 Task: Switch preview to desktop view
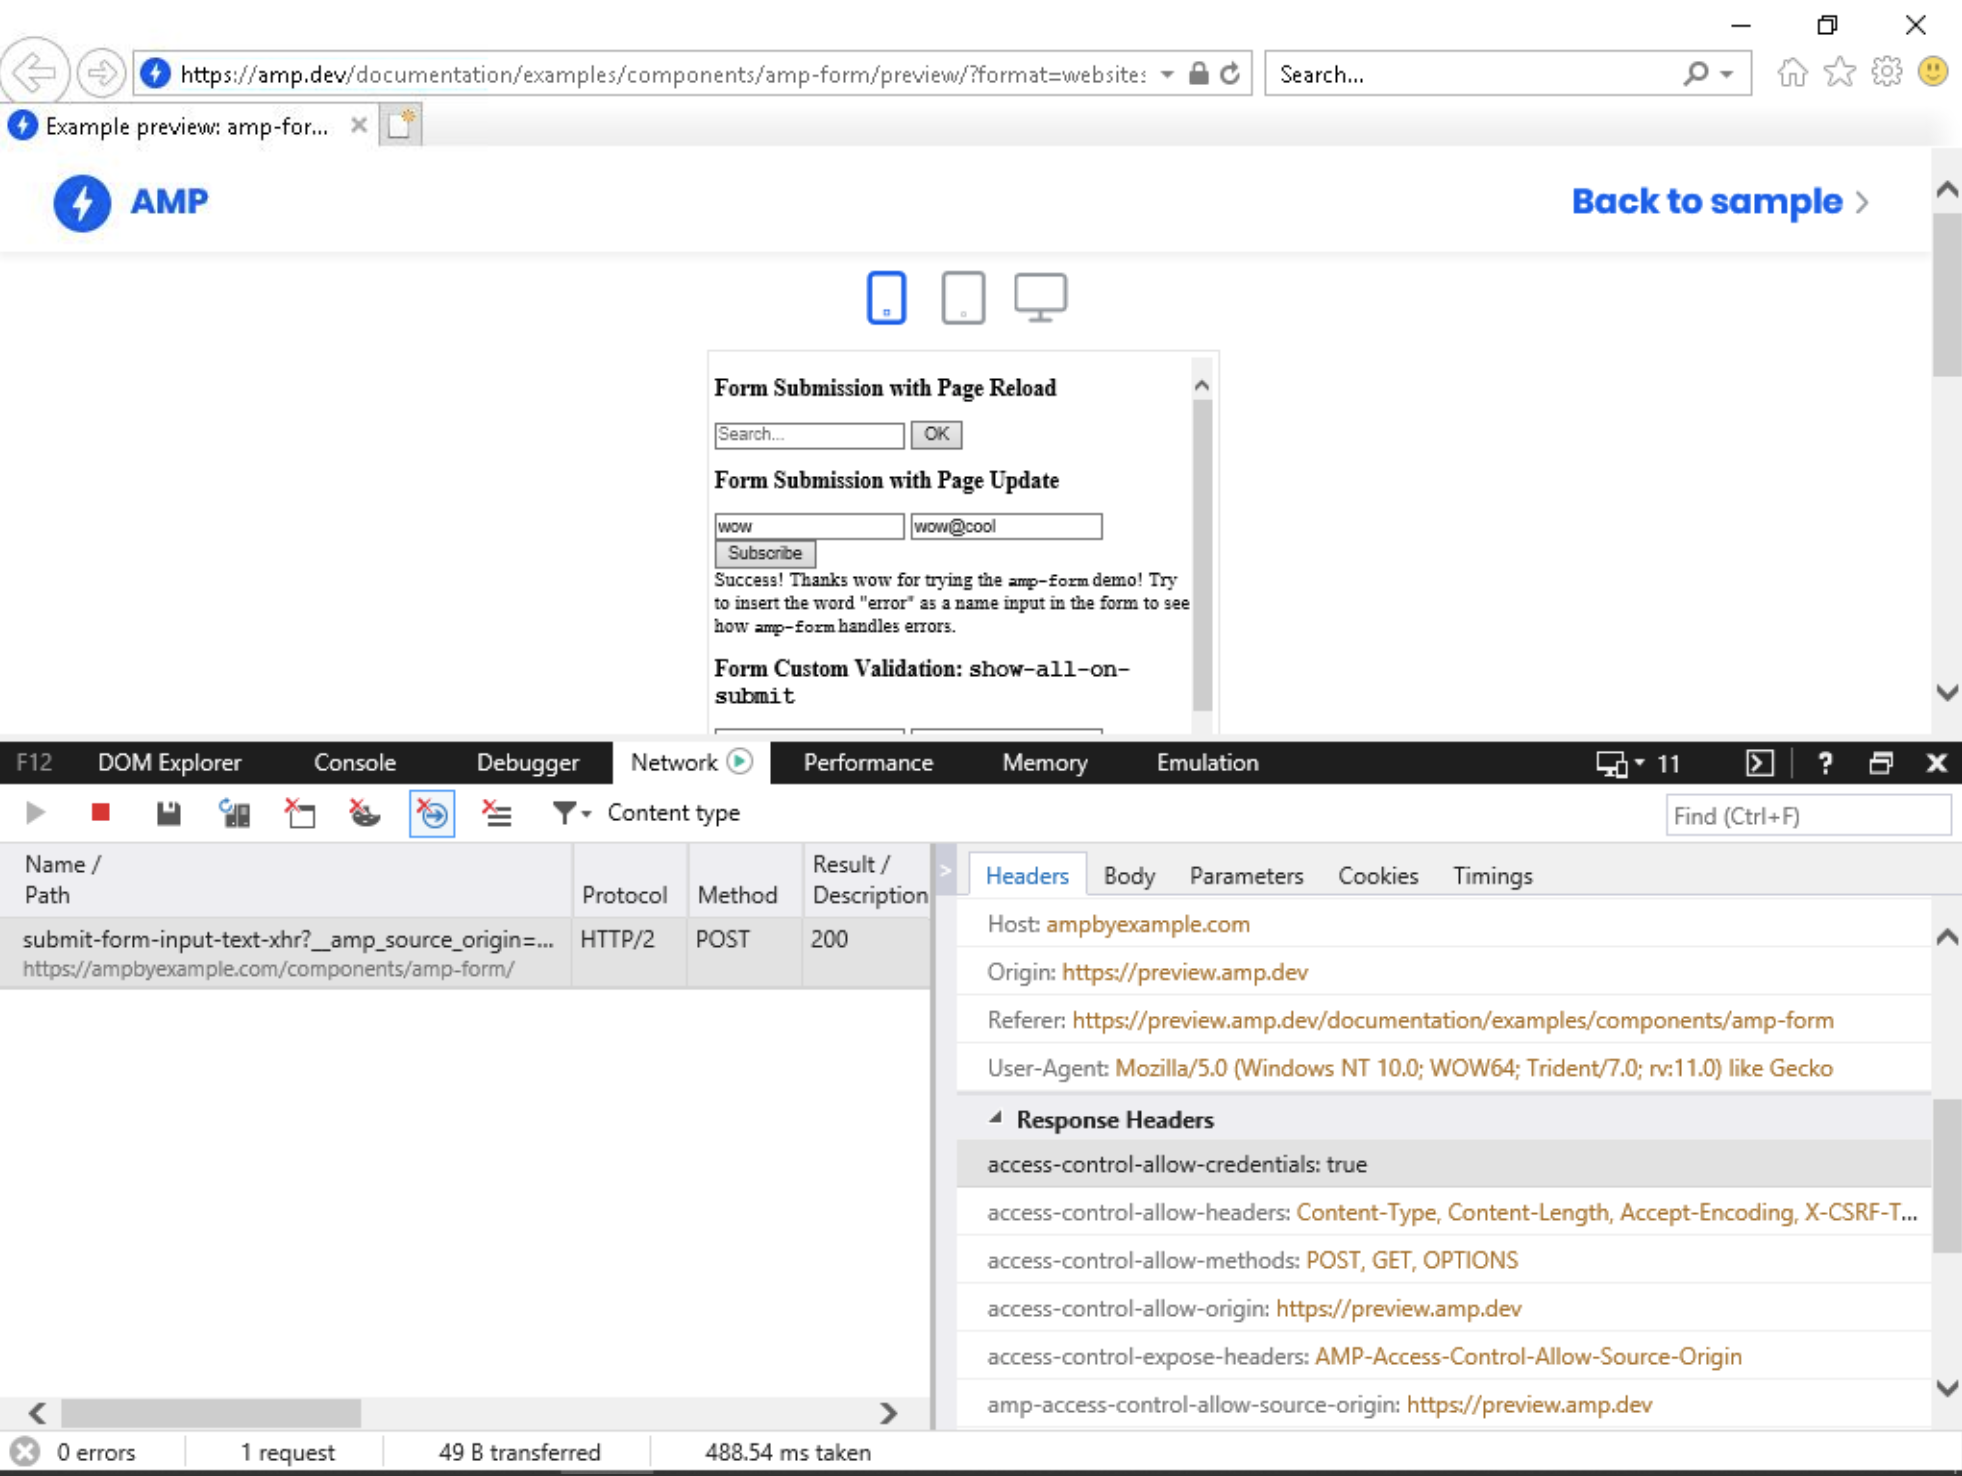point(1042,296)
